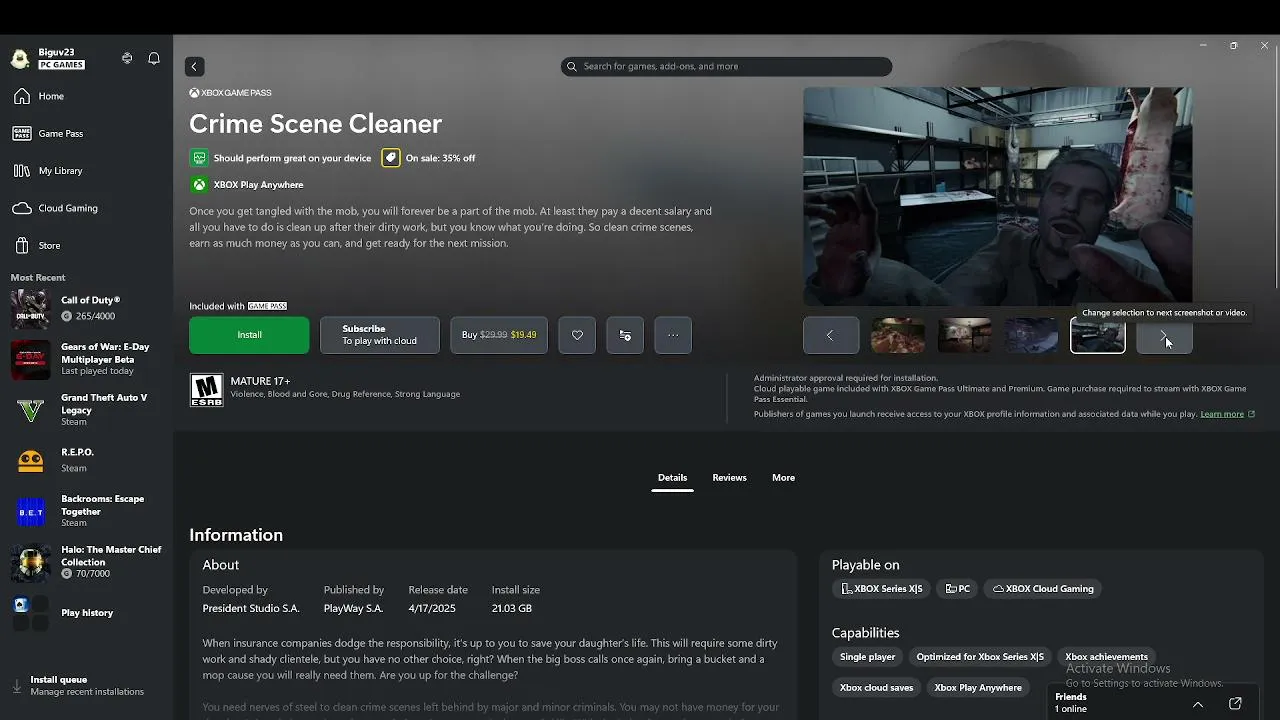Open the Gears of War: E-Day beta icon

(30, 360)
